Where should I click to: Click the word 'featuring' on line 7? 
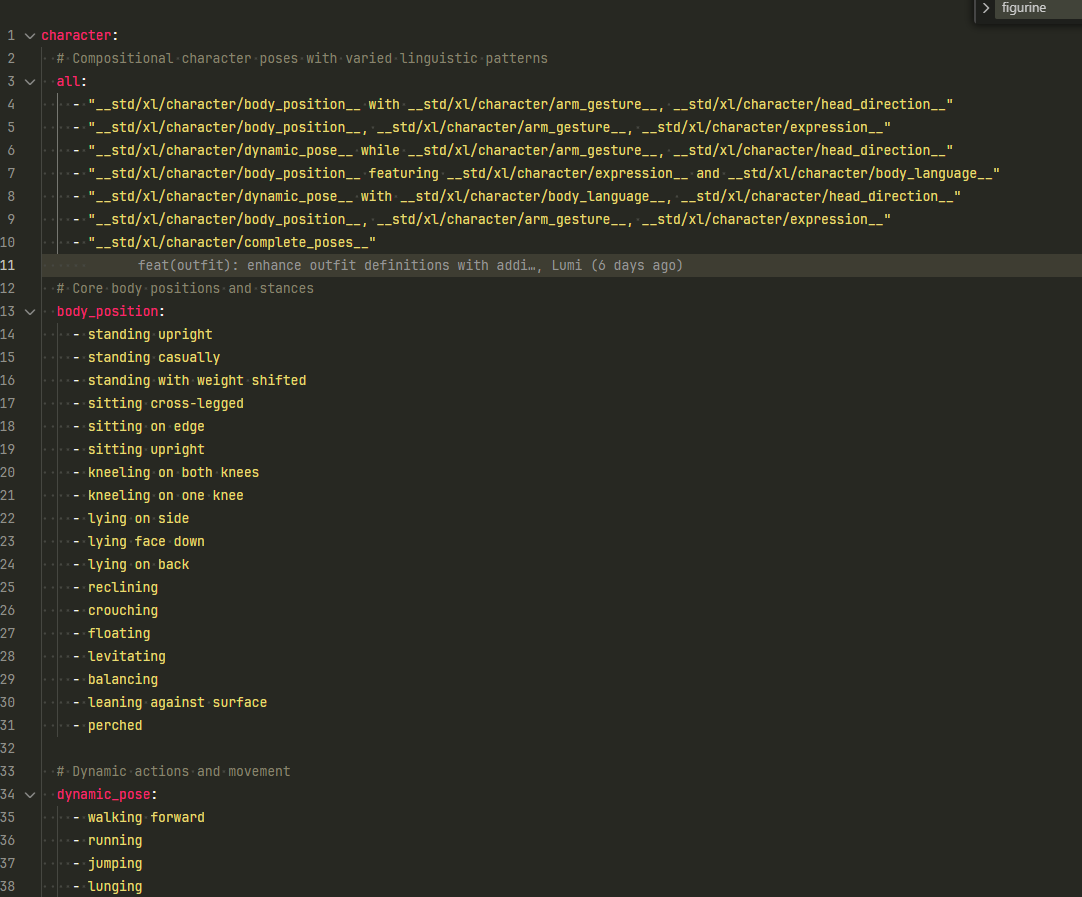[x=404, y=173]
